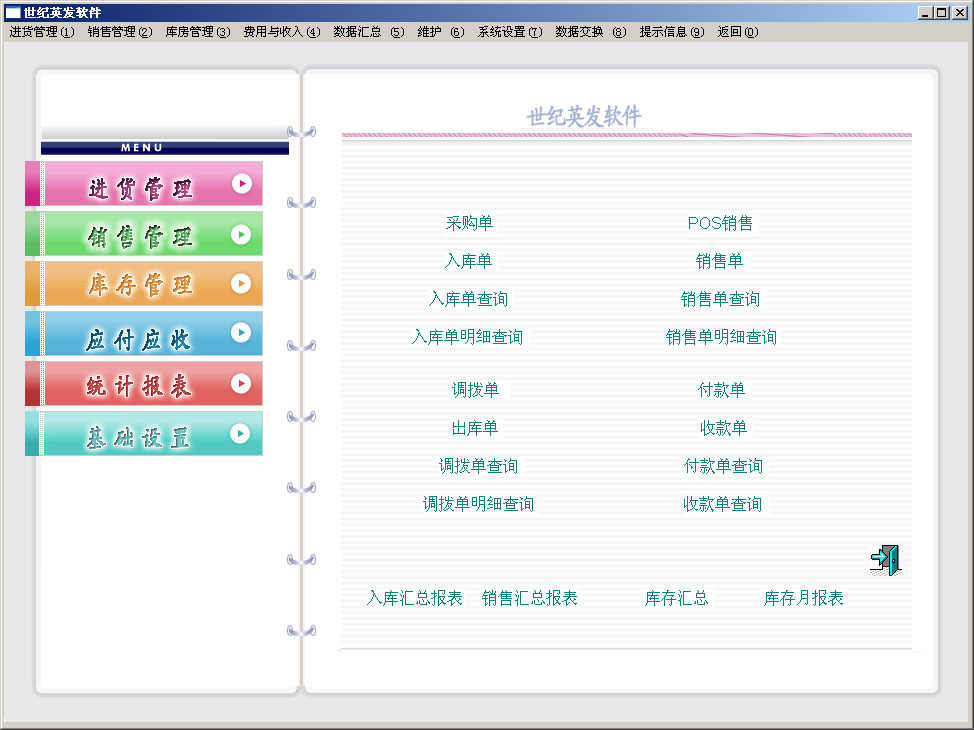The height and width of the screenshot is (730, 974).
Task: Click arrow icon on 应付应收 banner
Action: [x=241, y=333]
